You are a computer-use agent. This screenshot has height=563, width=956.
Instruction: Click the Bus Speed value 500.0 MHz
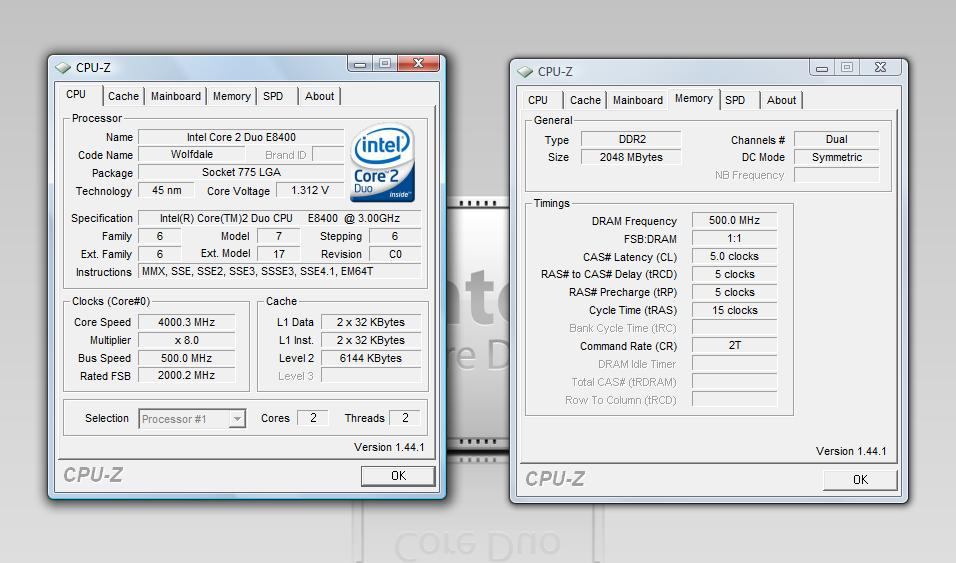click(187, 358)
